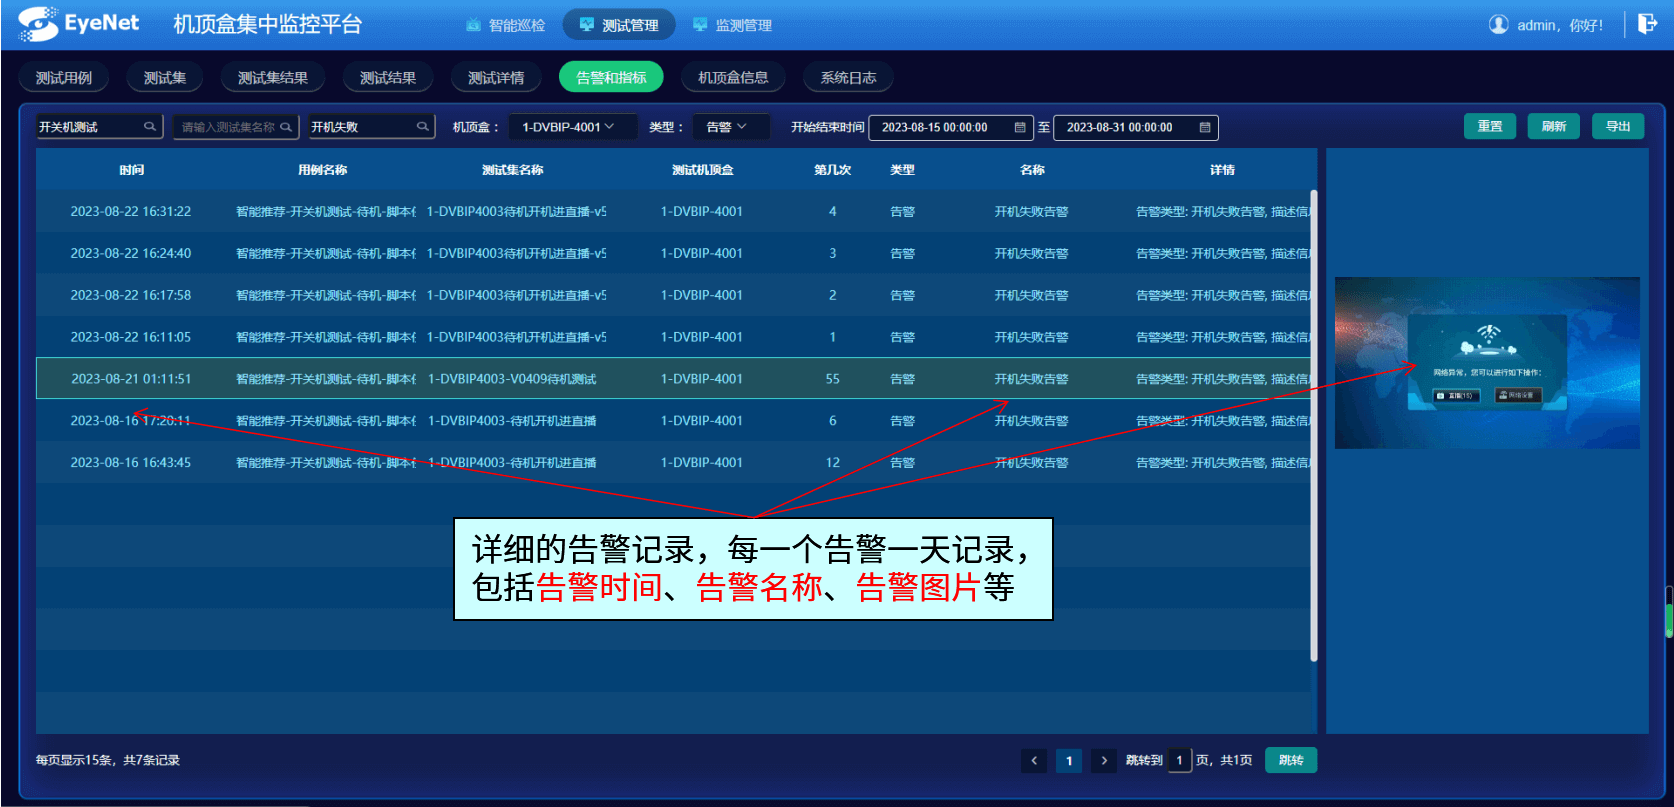1674x807 pixels.
Task: Click the 跳转 jump button
Action: click(x=1290, y=761)
